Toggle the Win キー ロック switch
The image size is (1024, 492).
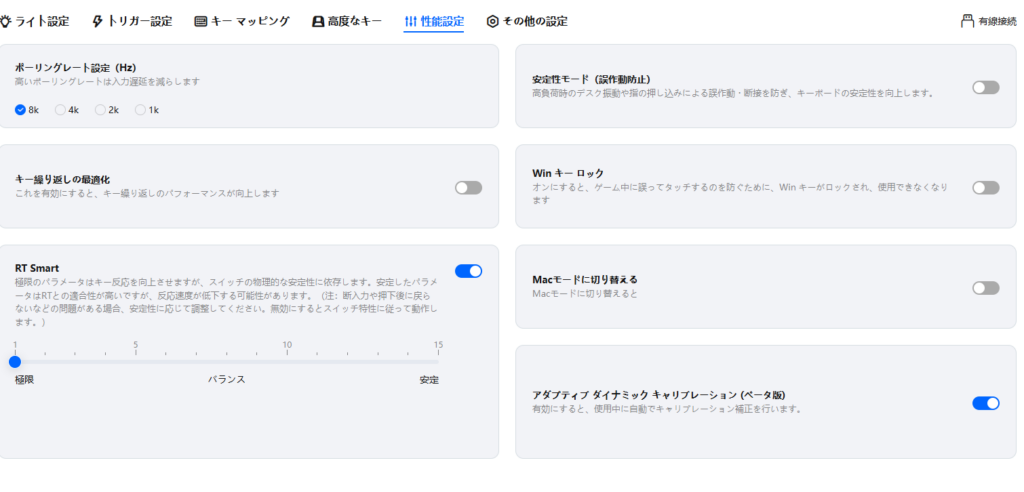tap(985, 187)
